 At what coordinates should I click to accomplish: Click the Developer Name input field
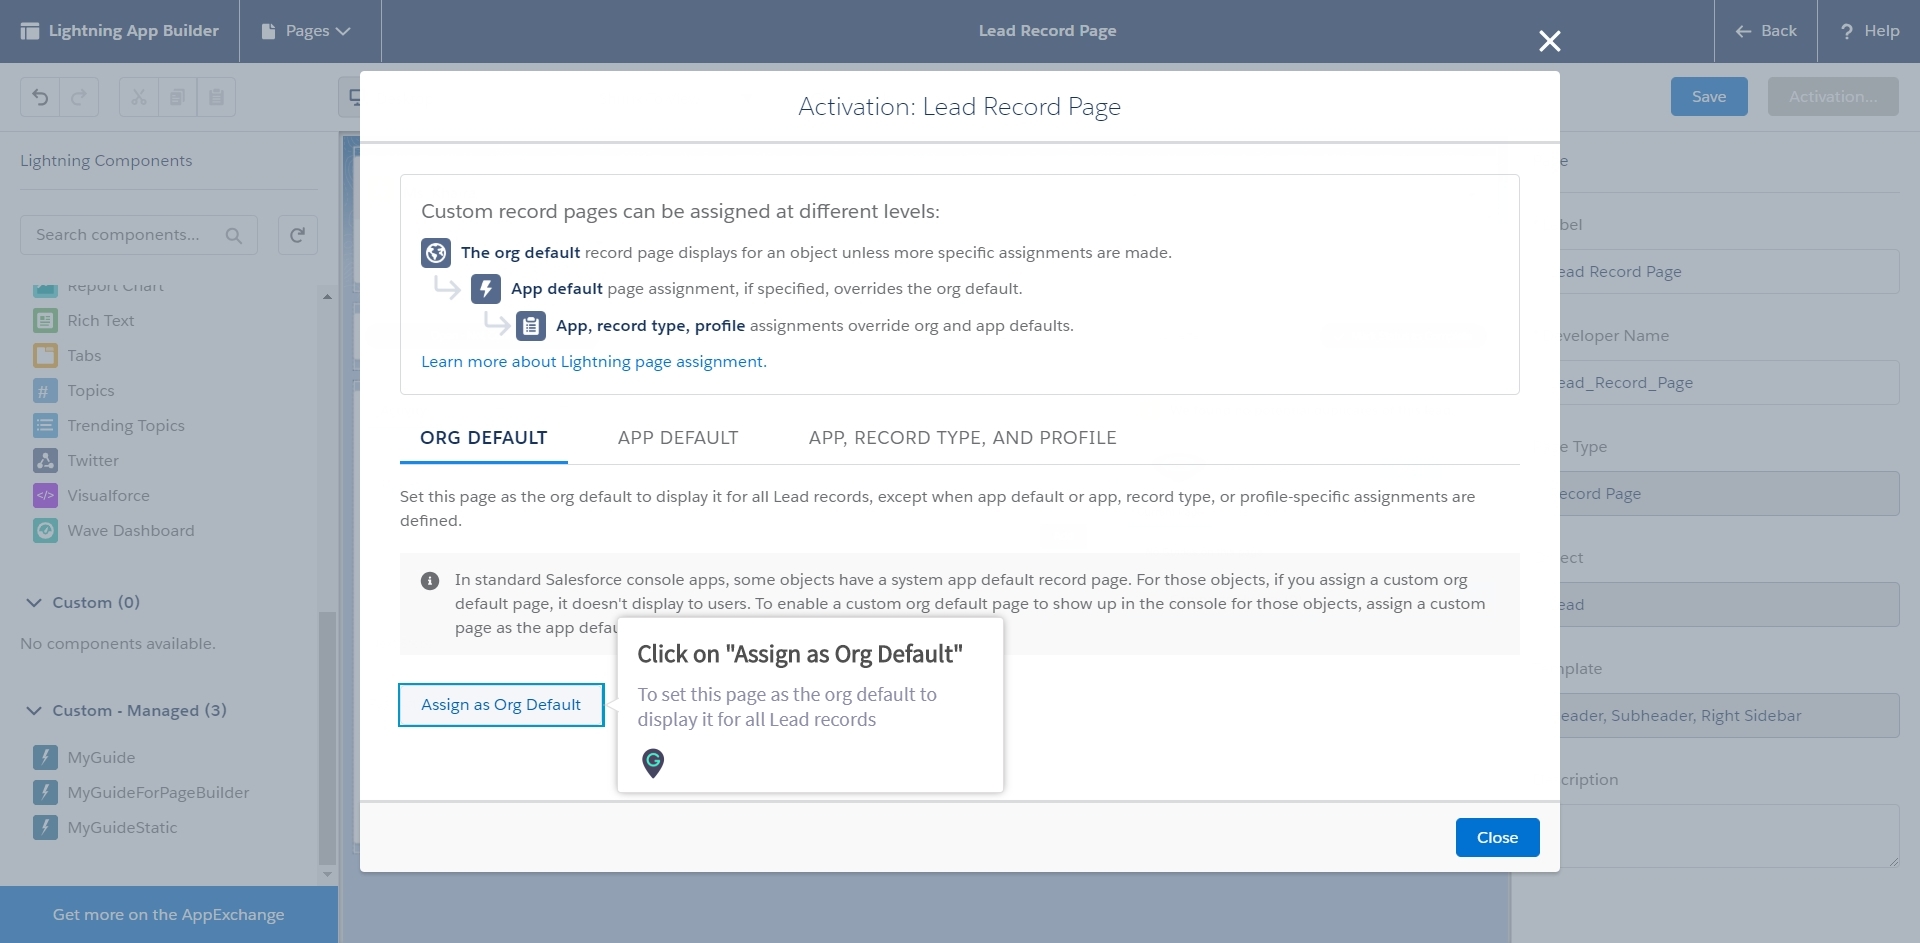pos(1729,382)
